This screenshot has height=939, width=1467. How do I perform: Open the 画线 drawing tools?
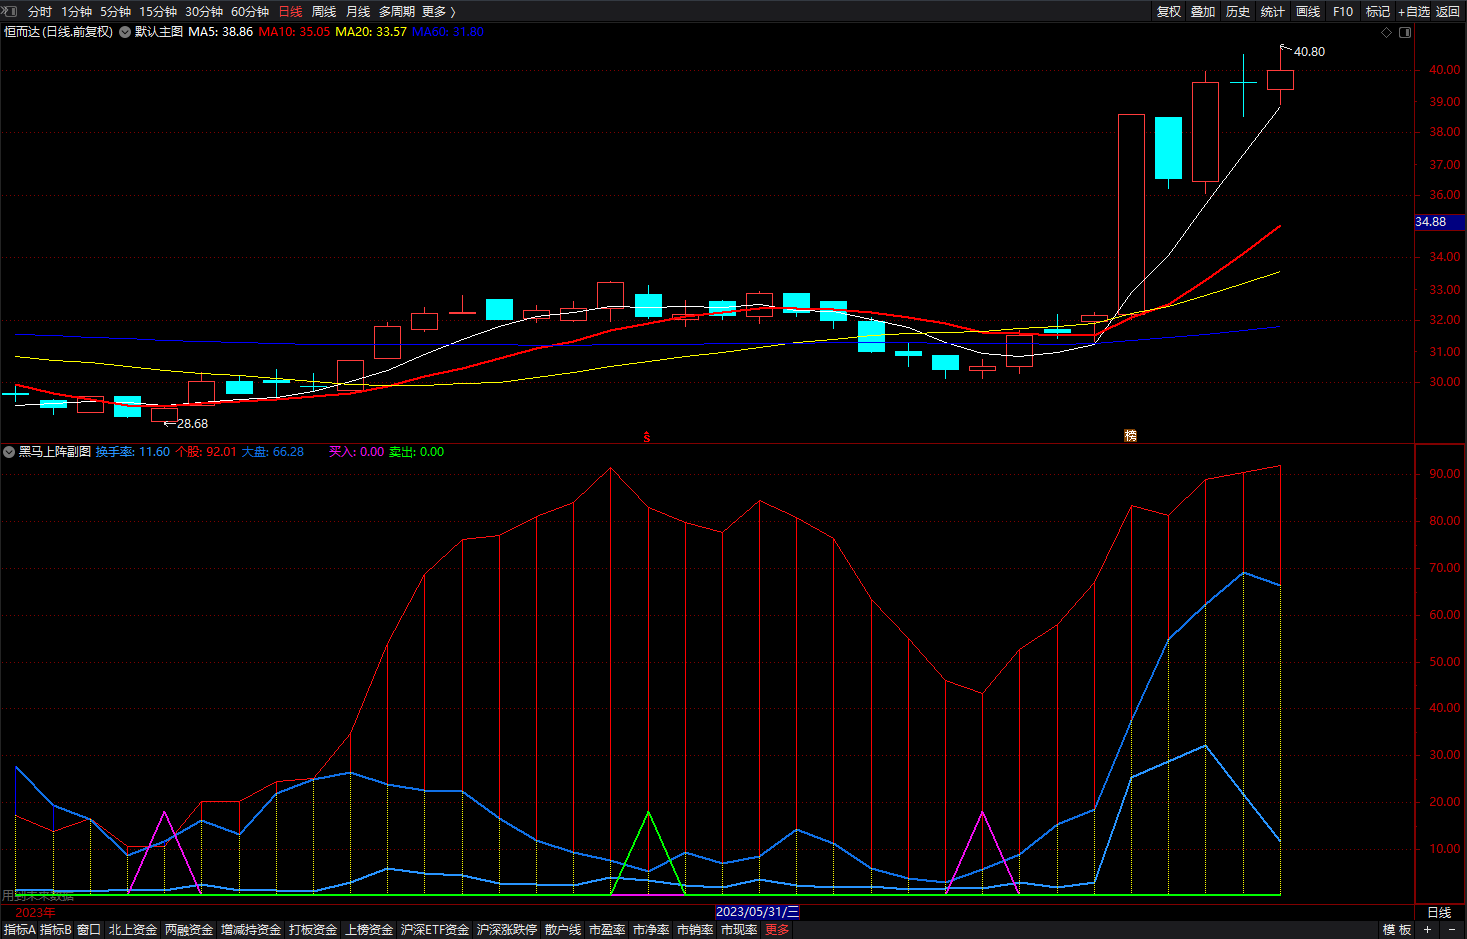point(1308,11)
